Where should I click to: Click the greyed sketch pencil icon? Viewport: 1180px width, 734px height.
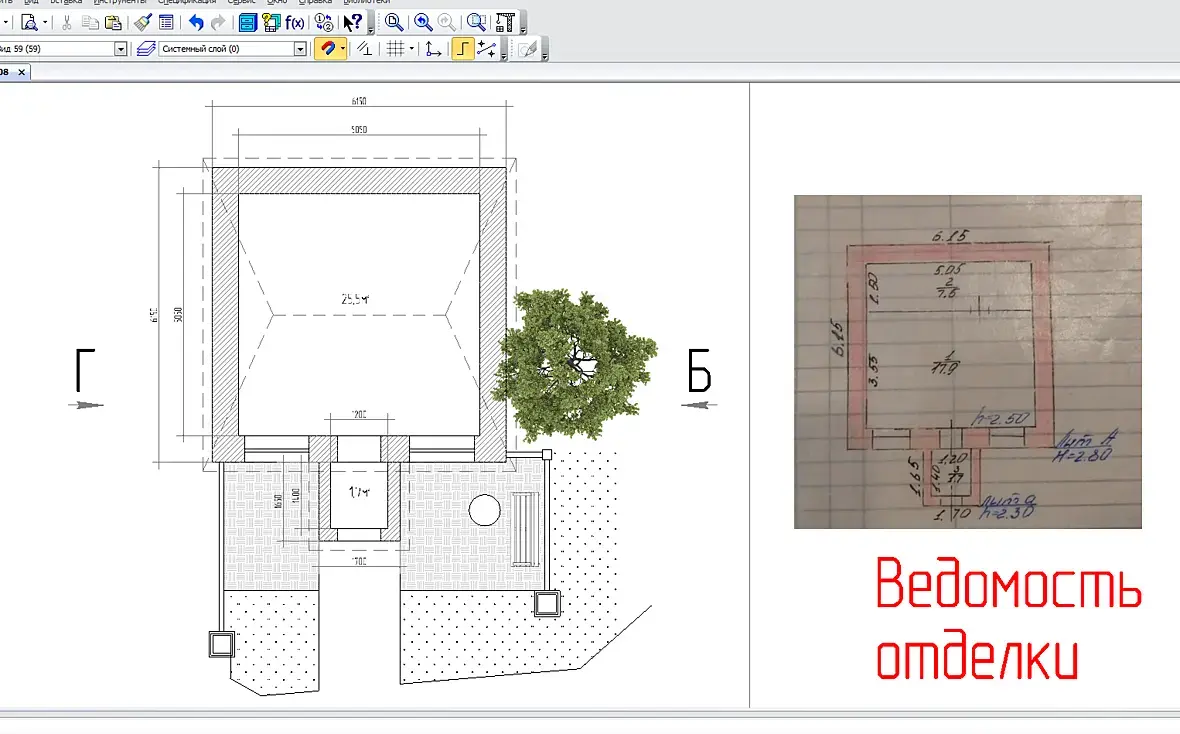click(x=528, y=49)
